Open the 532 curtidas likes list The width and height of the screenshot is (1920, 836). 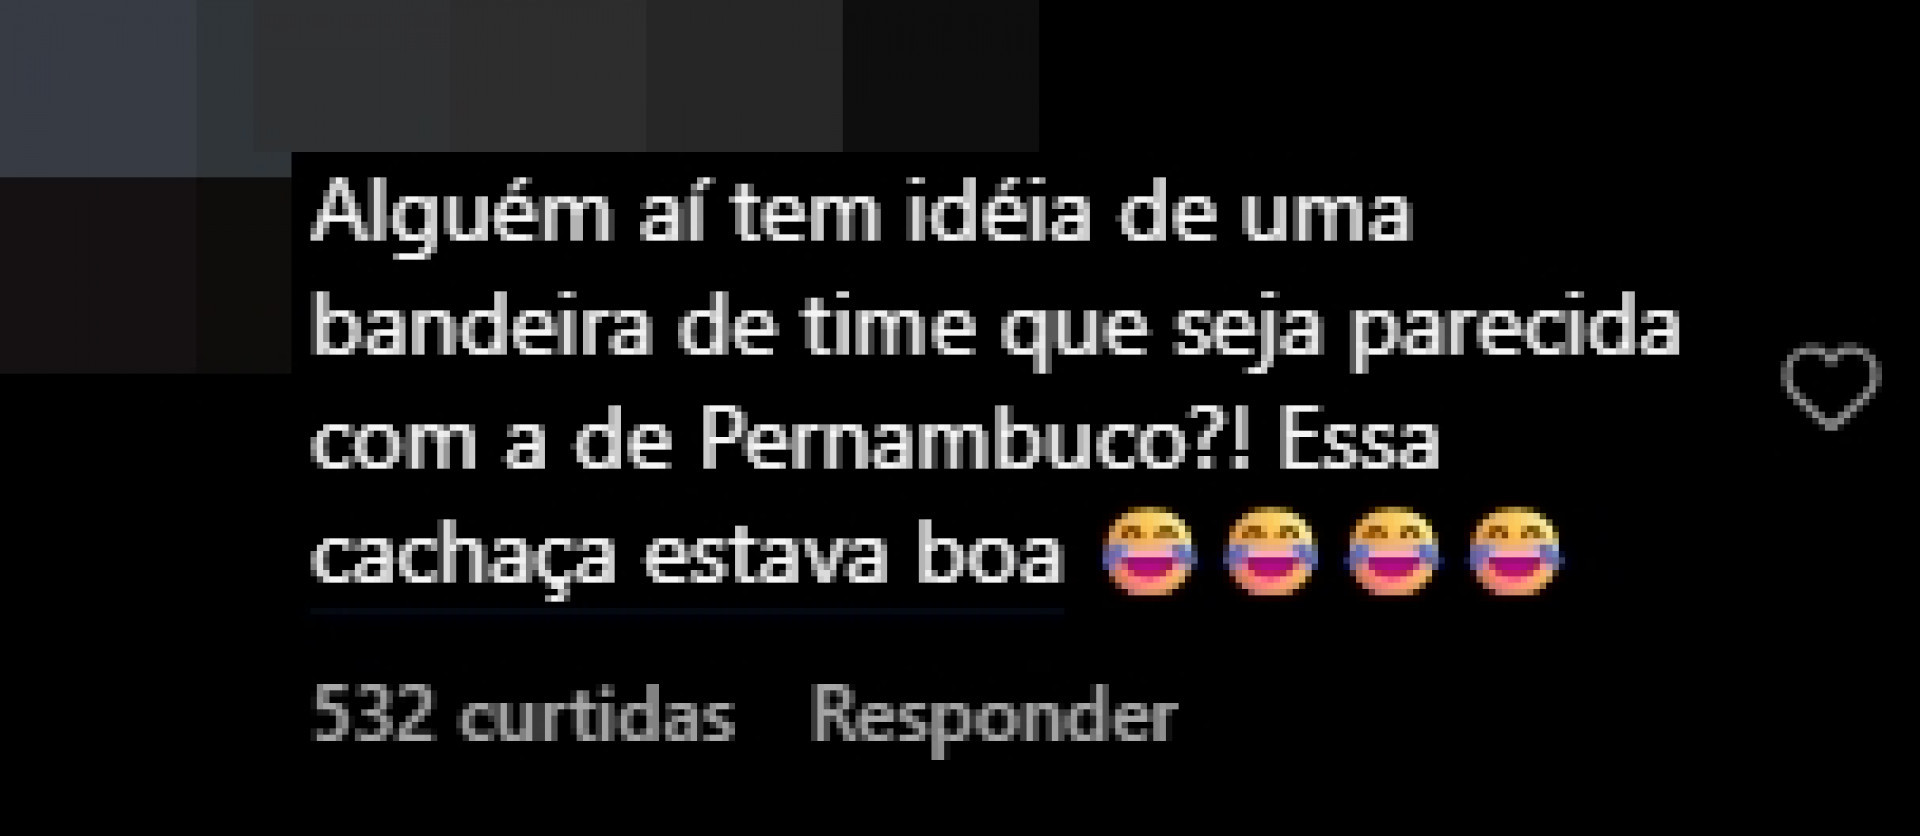(x=523, y=717)
